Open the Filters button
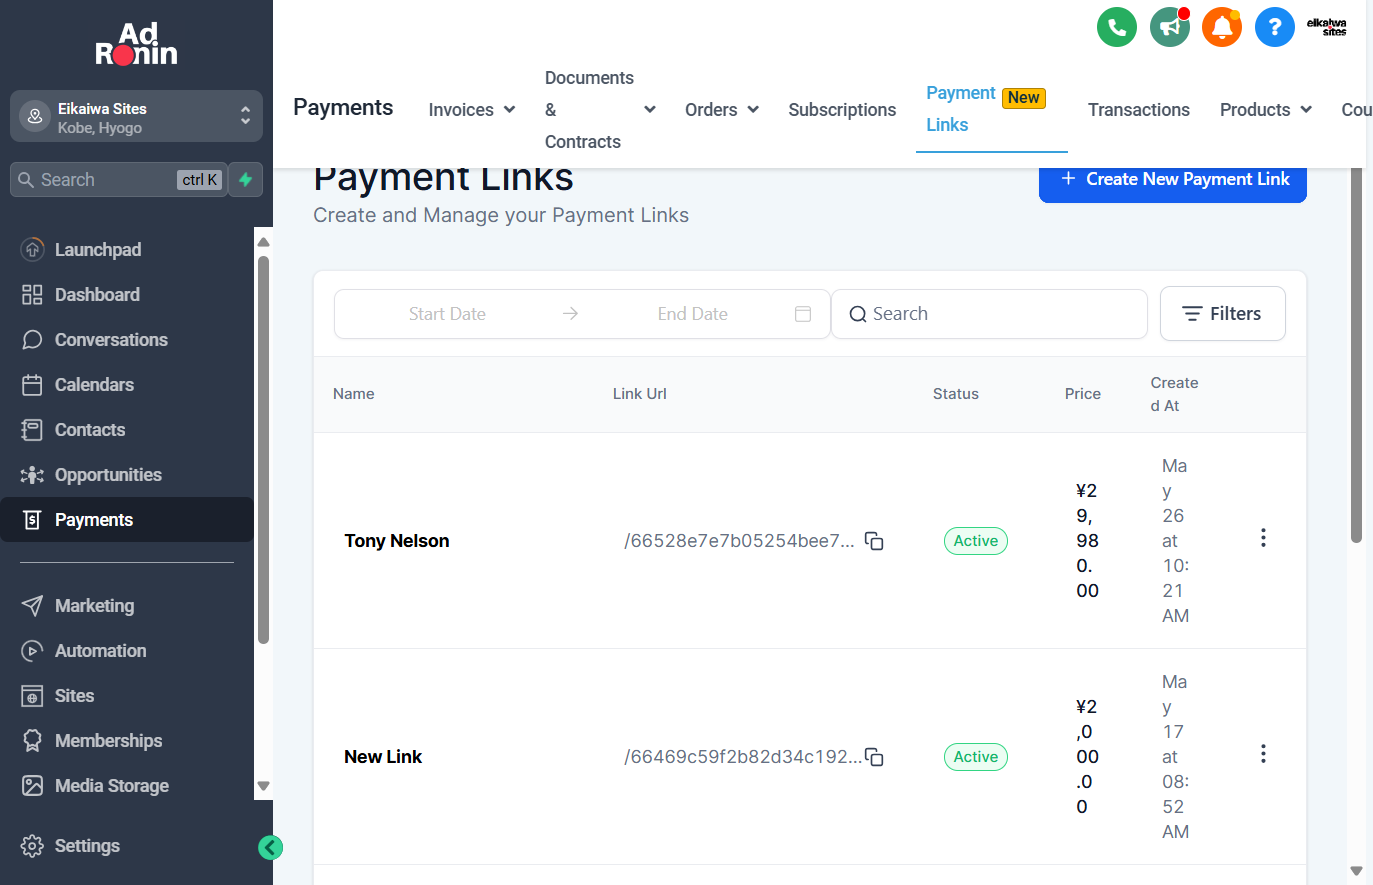Screen dimensions: 1373x885 click(1222, 314)
